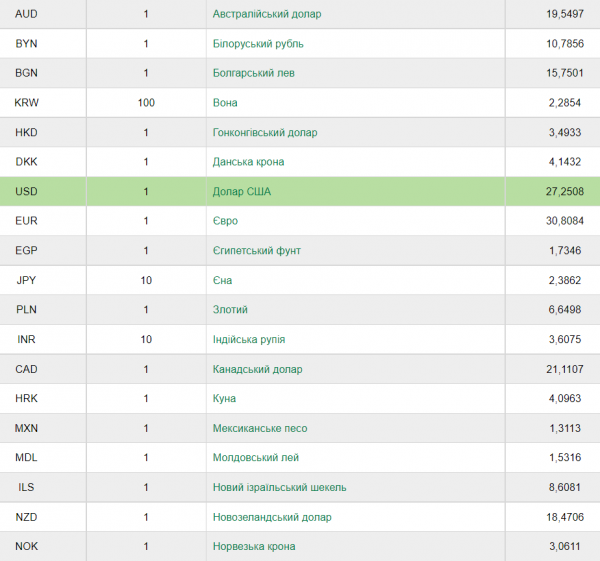Click the rate value 4,1432
This screenshot has width=600, height=561.
click(565, 162)
